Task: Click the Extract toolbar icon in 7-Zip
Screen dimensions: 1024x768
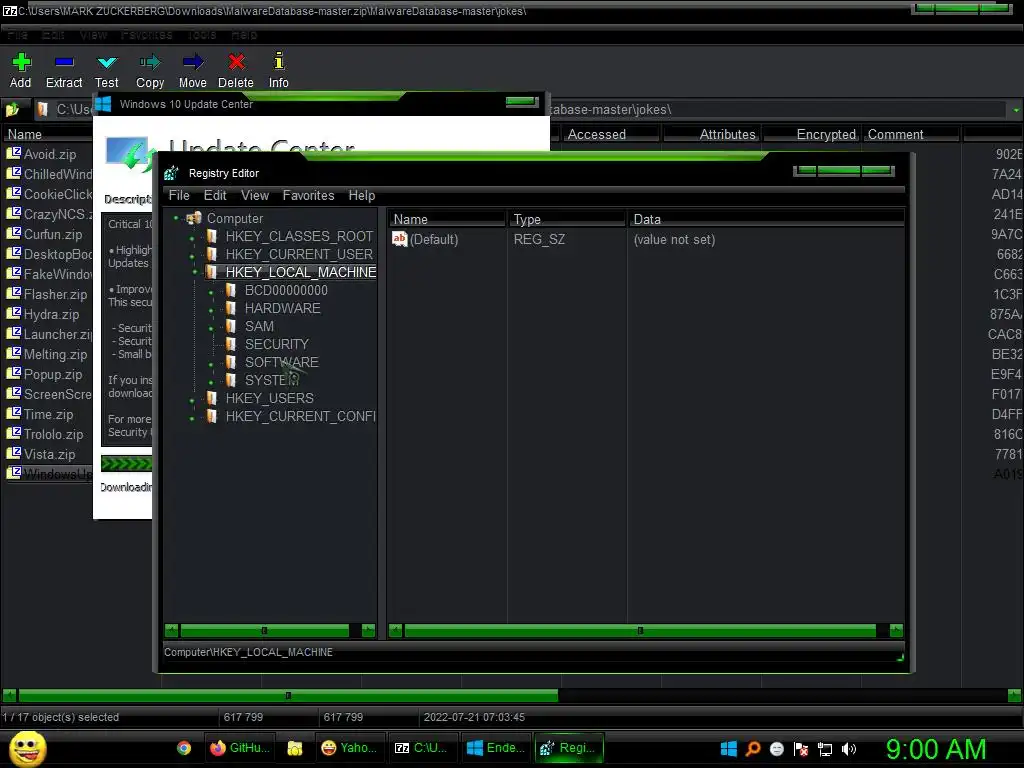Action: pyautogui.click(x=64, y=62)
